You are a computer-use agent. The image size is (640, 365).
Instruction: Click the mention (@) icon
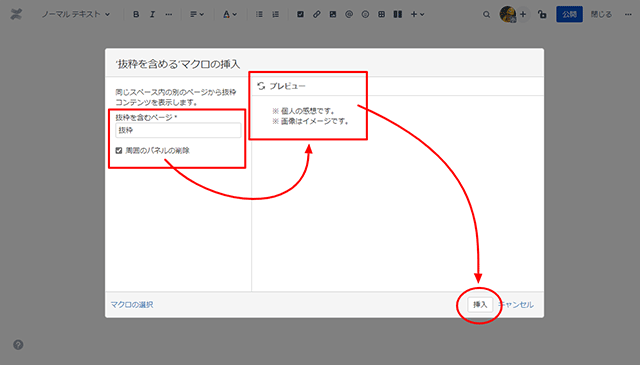click(349, 14)
